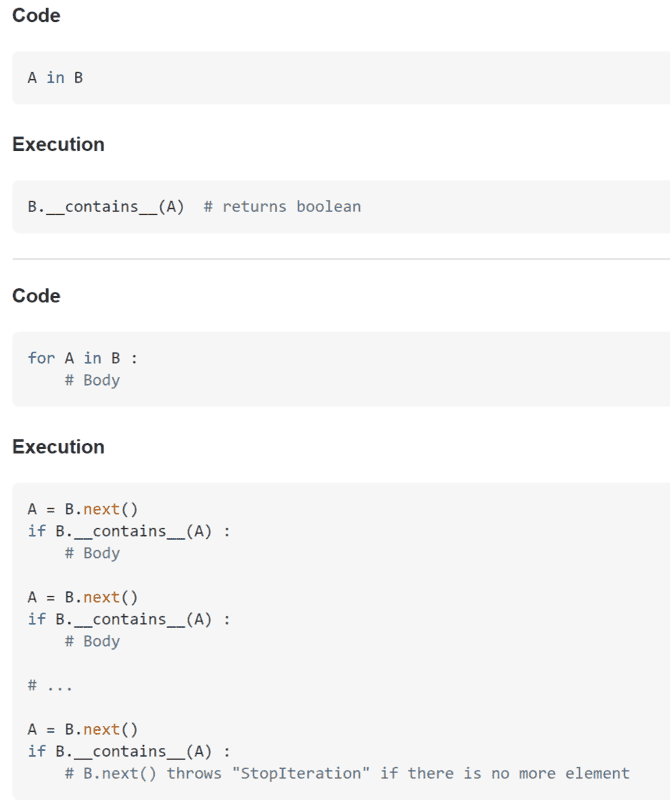Click the last "if B.__contains__(A) :" line
Image resolution: width=670 pixels, height=800 pixels.
(x=129, y=751)
